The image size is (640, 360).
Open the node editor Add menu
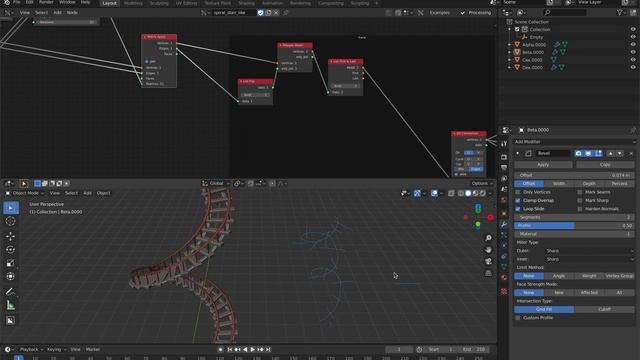click(57, 13)
